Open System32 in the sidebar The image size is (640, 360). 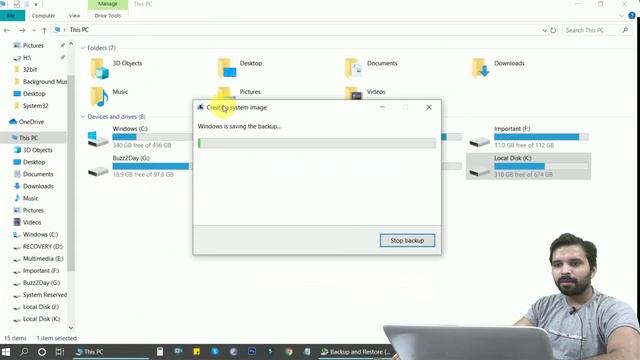pos(36,106)
